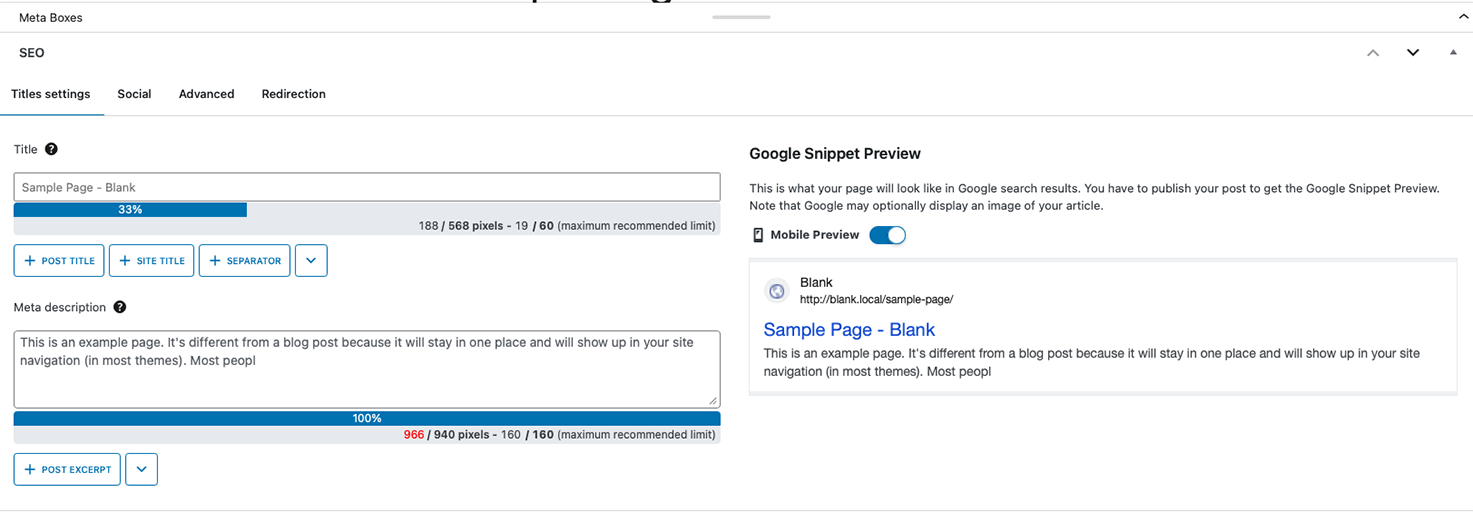Switch to the Redirection tab
1473x512 pixels.
pos(294,94)
